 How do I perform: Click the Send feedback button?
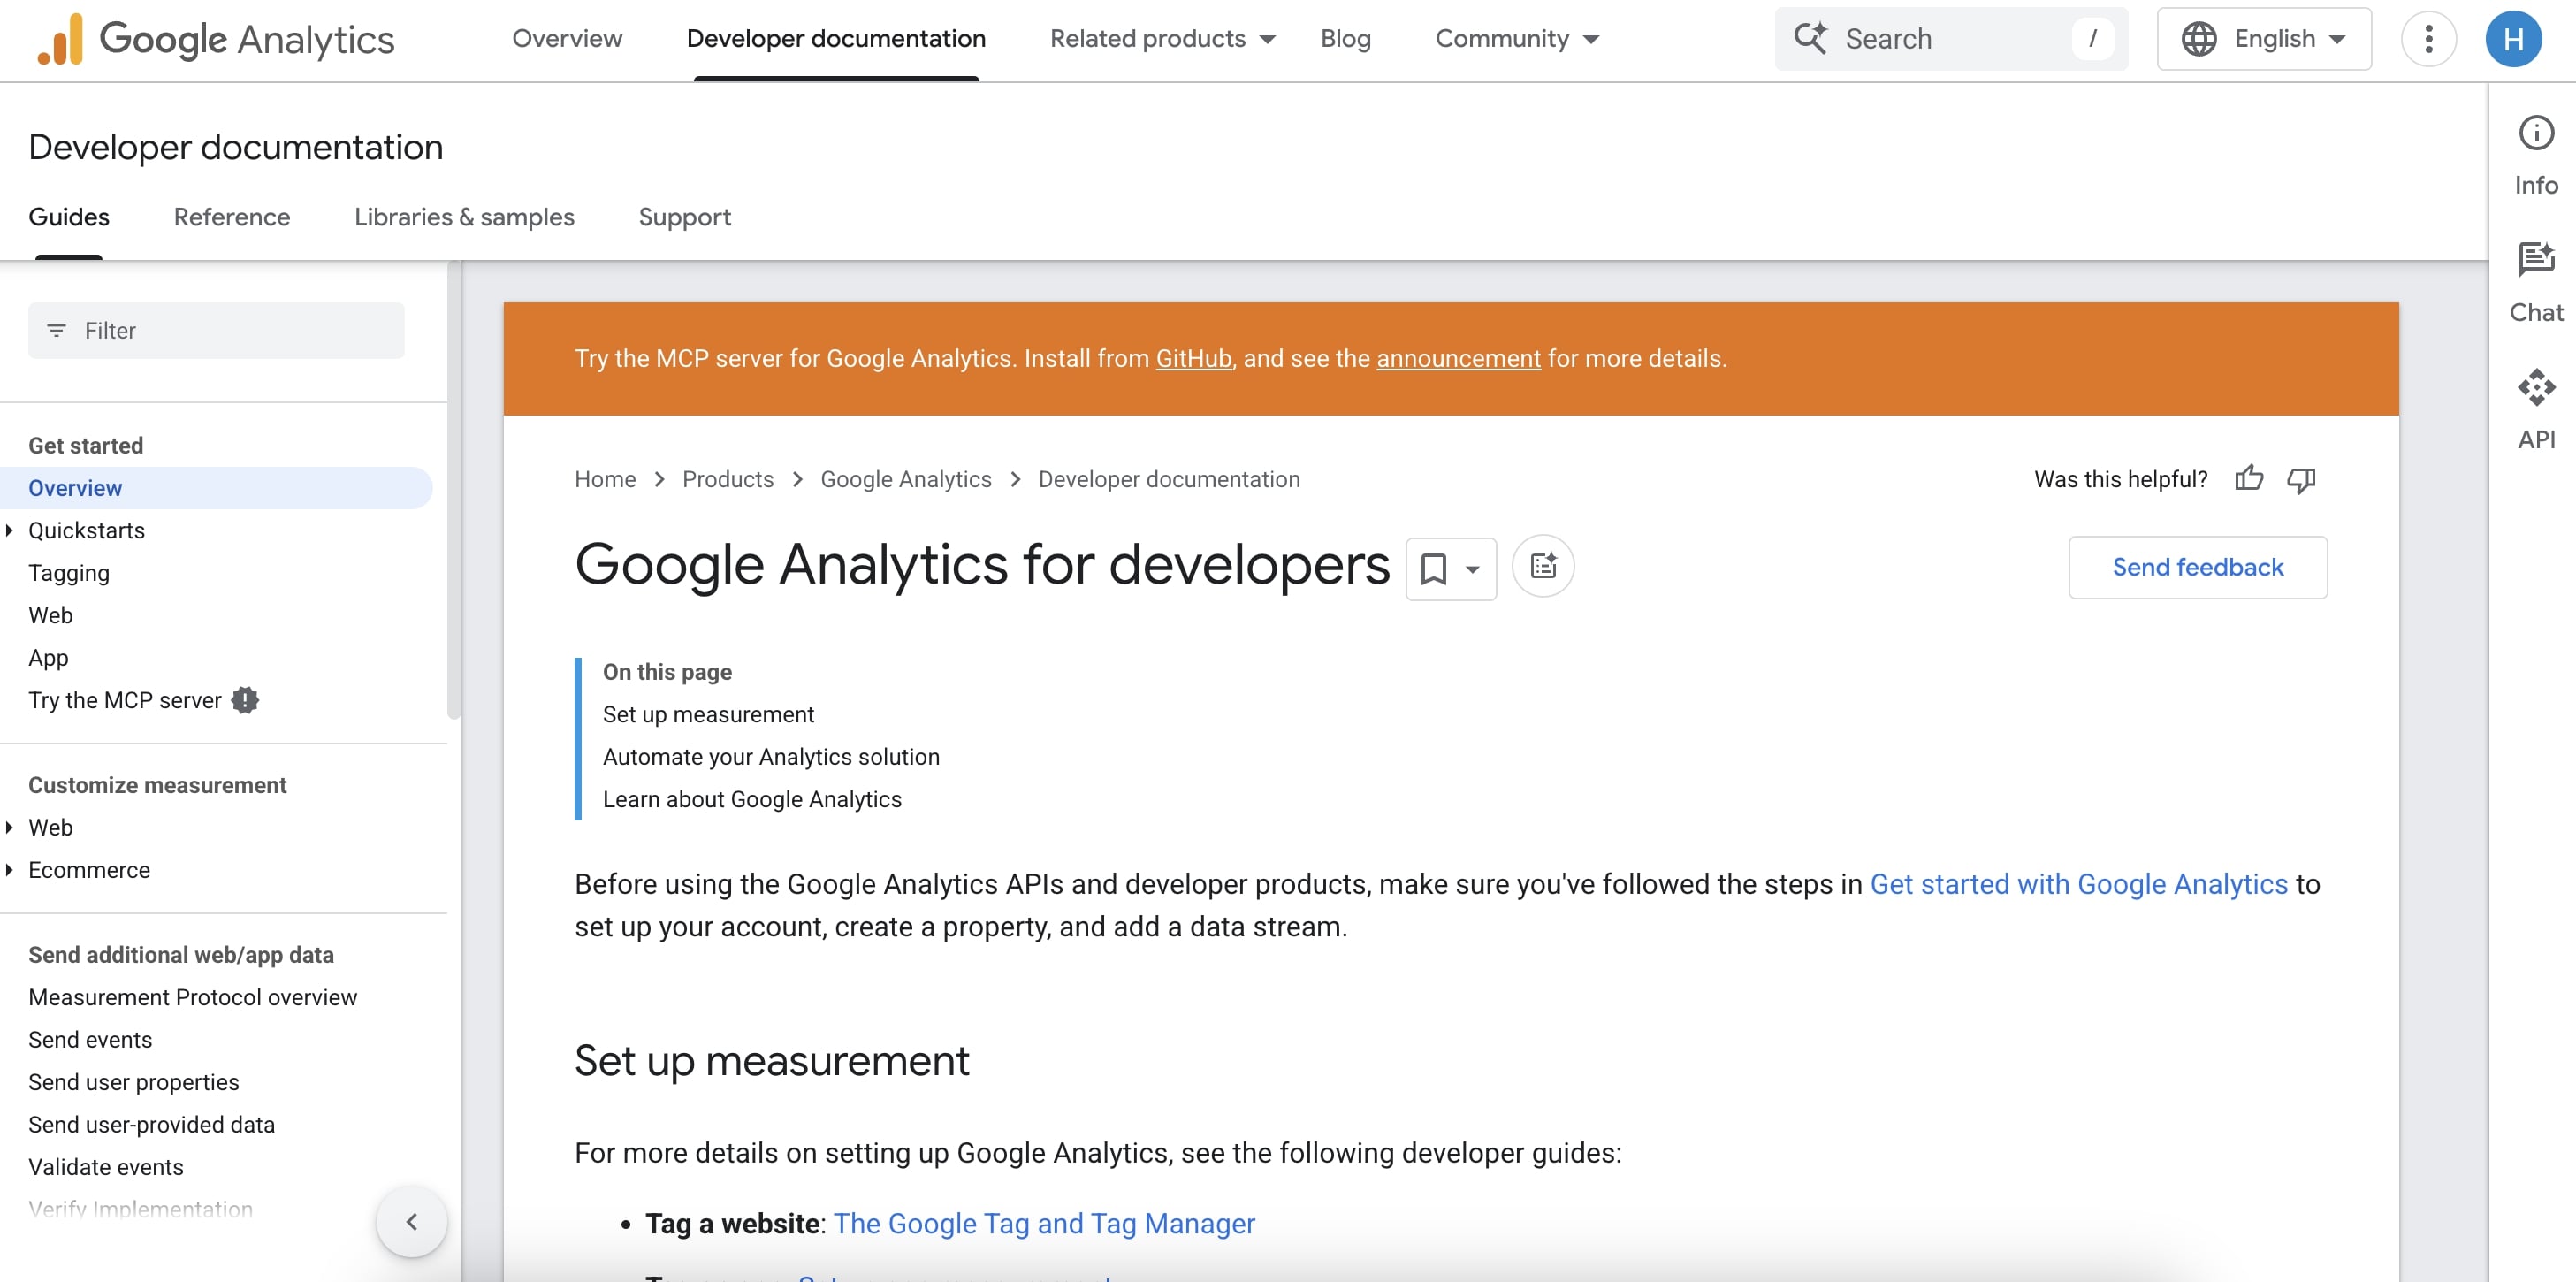click(x=2197, y=567)
